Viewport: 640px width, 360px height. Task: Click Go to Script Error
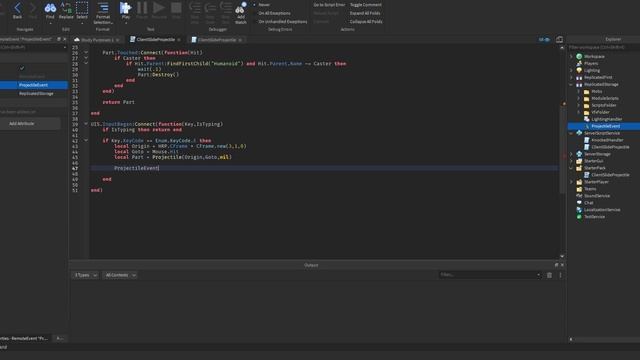(329, 4)
